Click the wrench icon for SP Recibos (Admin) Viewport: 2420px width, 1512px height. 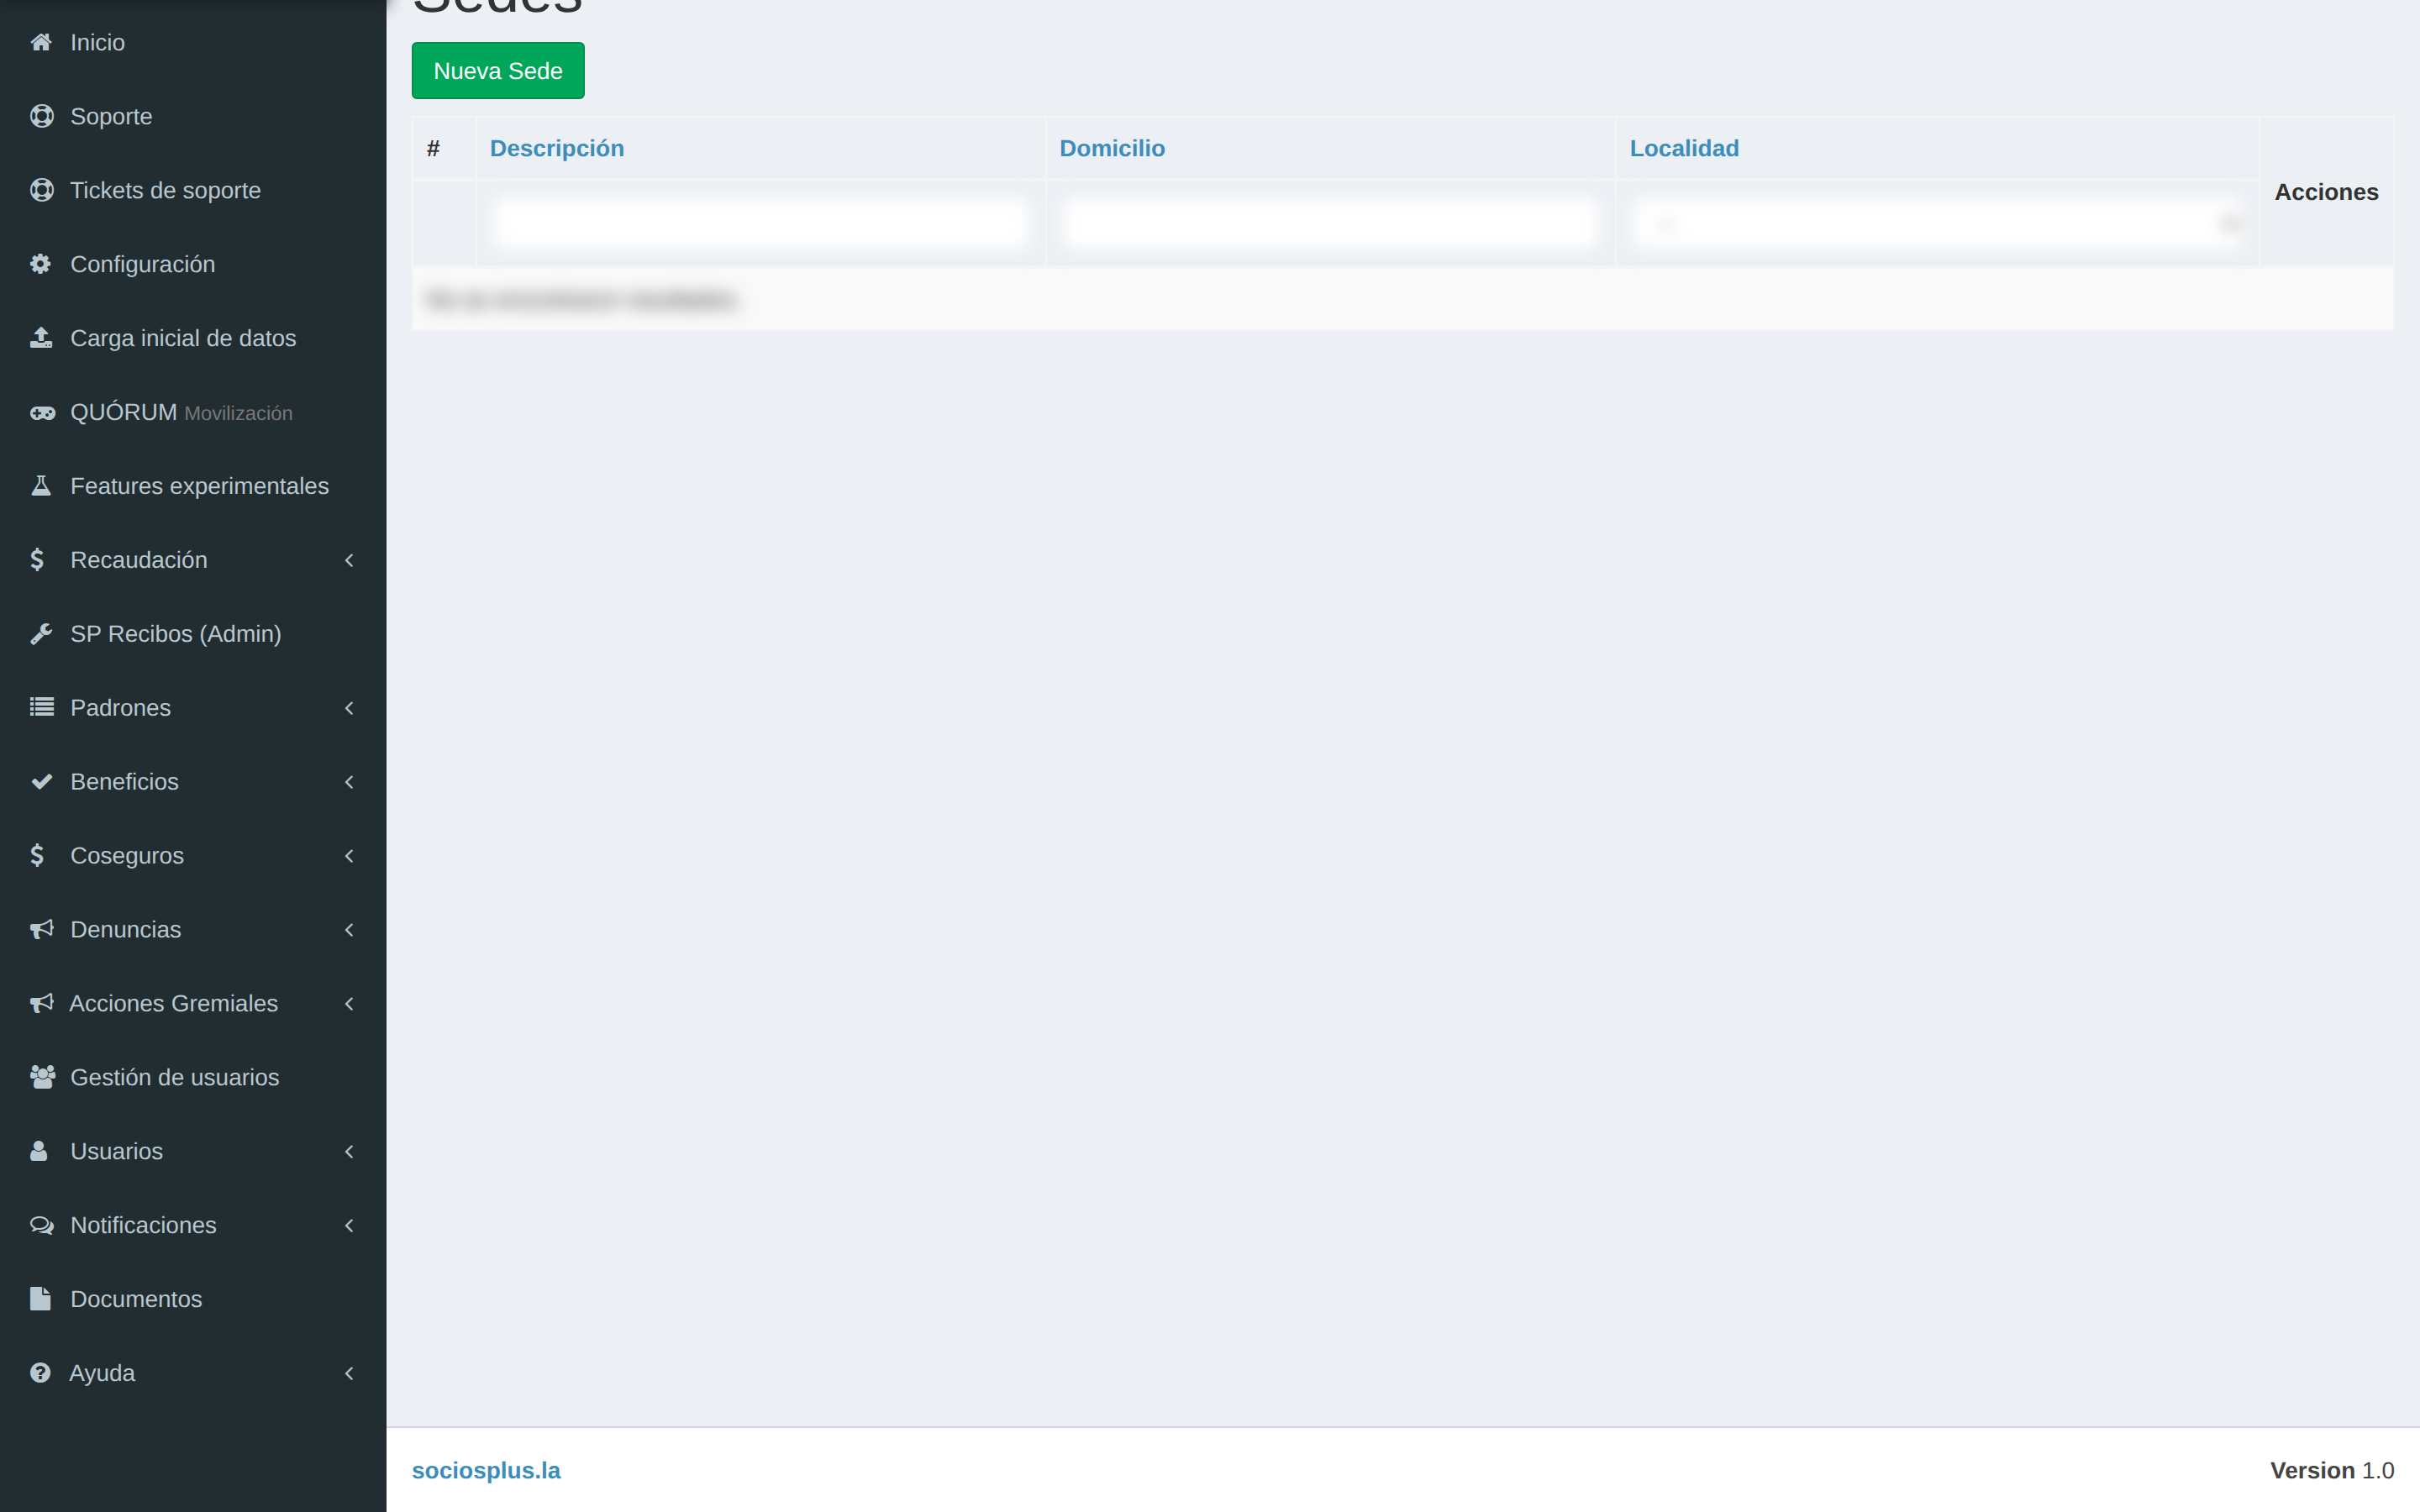click(41, 634)
